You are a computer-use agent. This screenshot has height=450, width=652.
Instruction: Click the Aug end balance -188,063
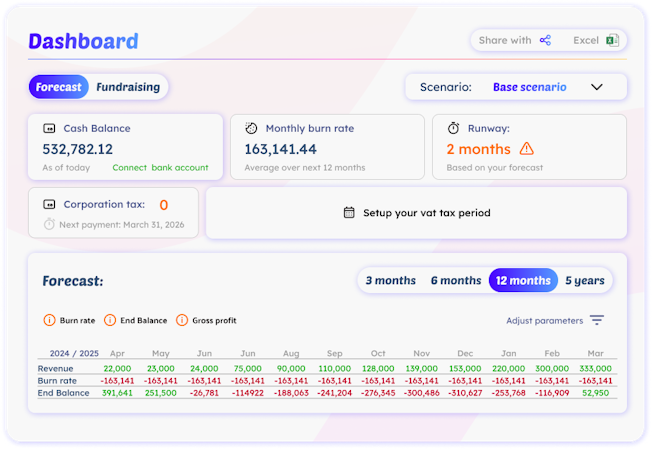291,393
